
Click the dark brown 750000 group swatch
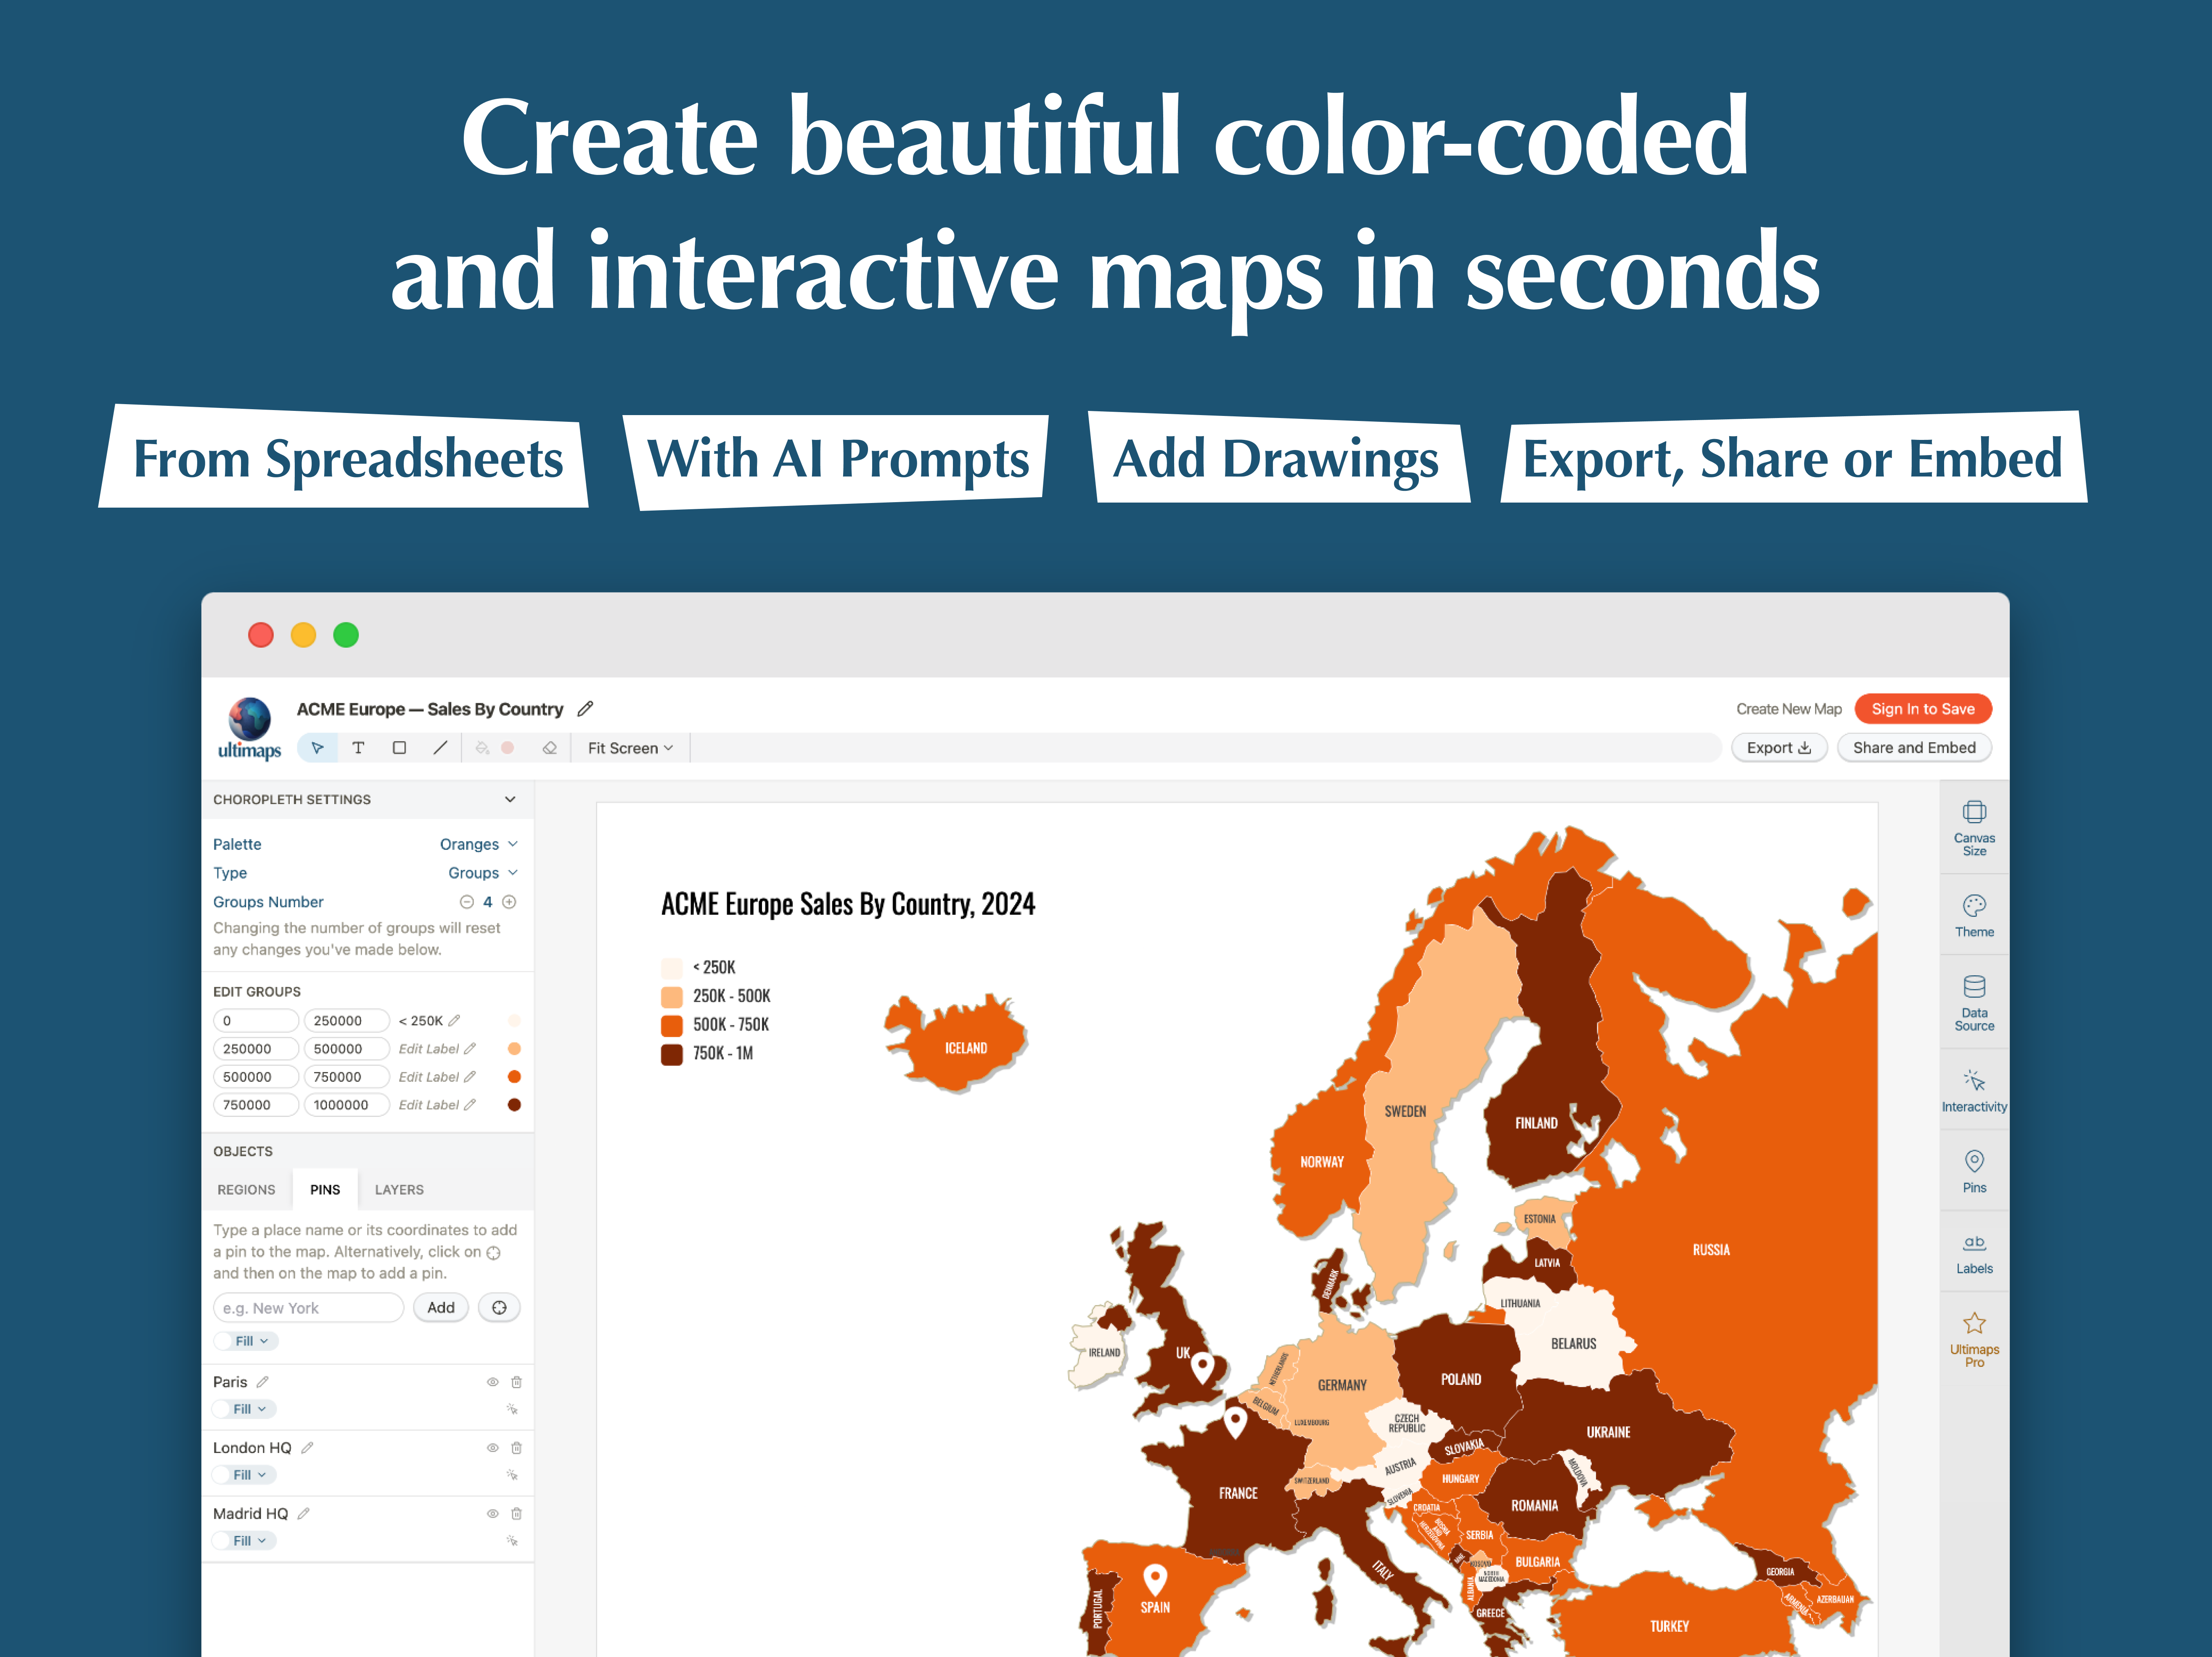tap(514, 1105)
